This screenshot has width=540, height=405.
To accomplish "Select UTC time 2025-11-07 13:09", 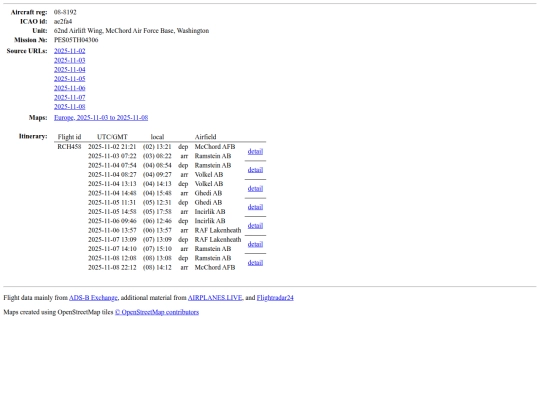I will pos(112,240).
